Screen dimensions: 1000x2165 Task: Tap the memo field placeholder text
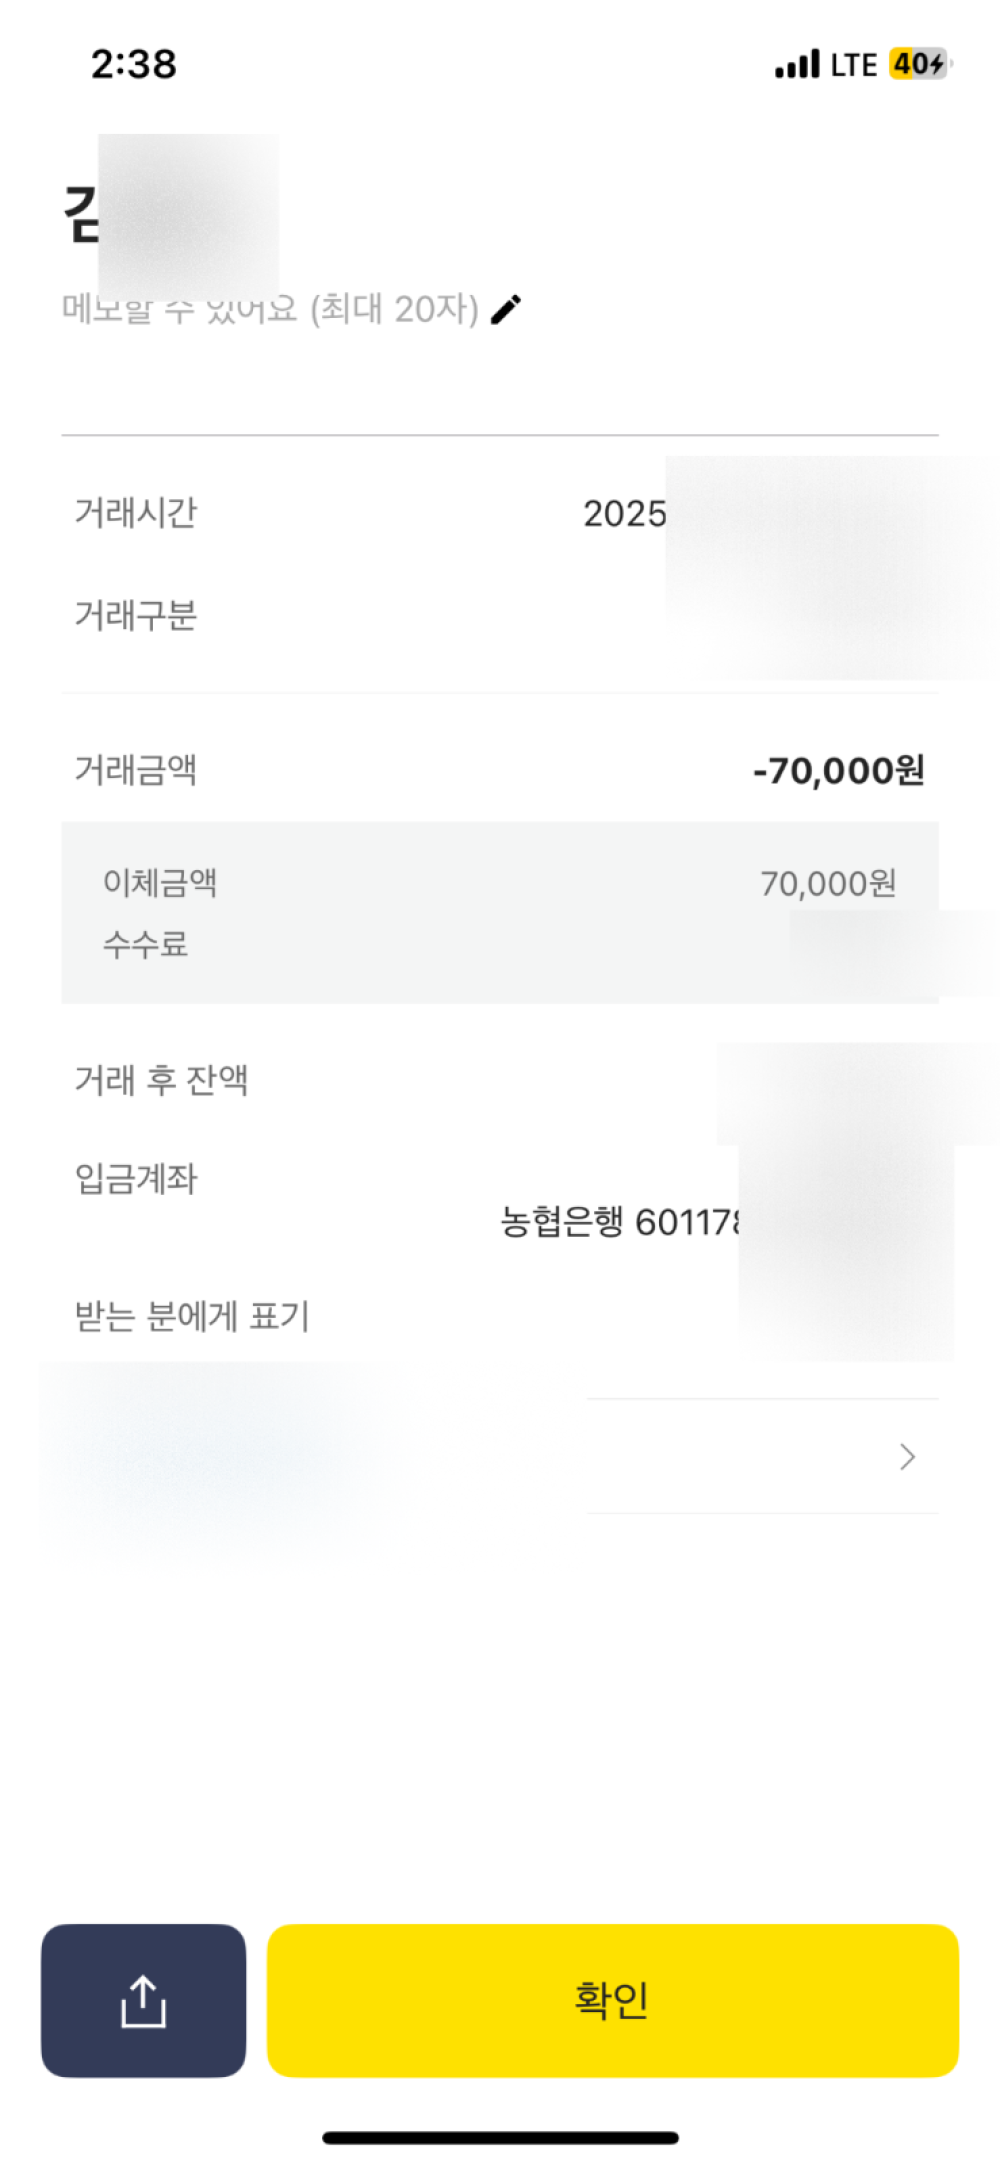click(x=270, y=310)
